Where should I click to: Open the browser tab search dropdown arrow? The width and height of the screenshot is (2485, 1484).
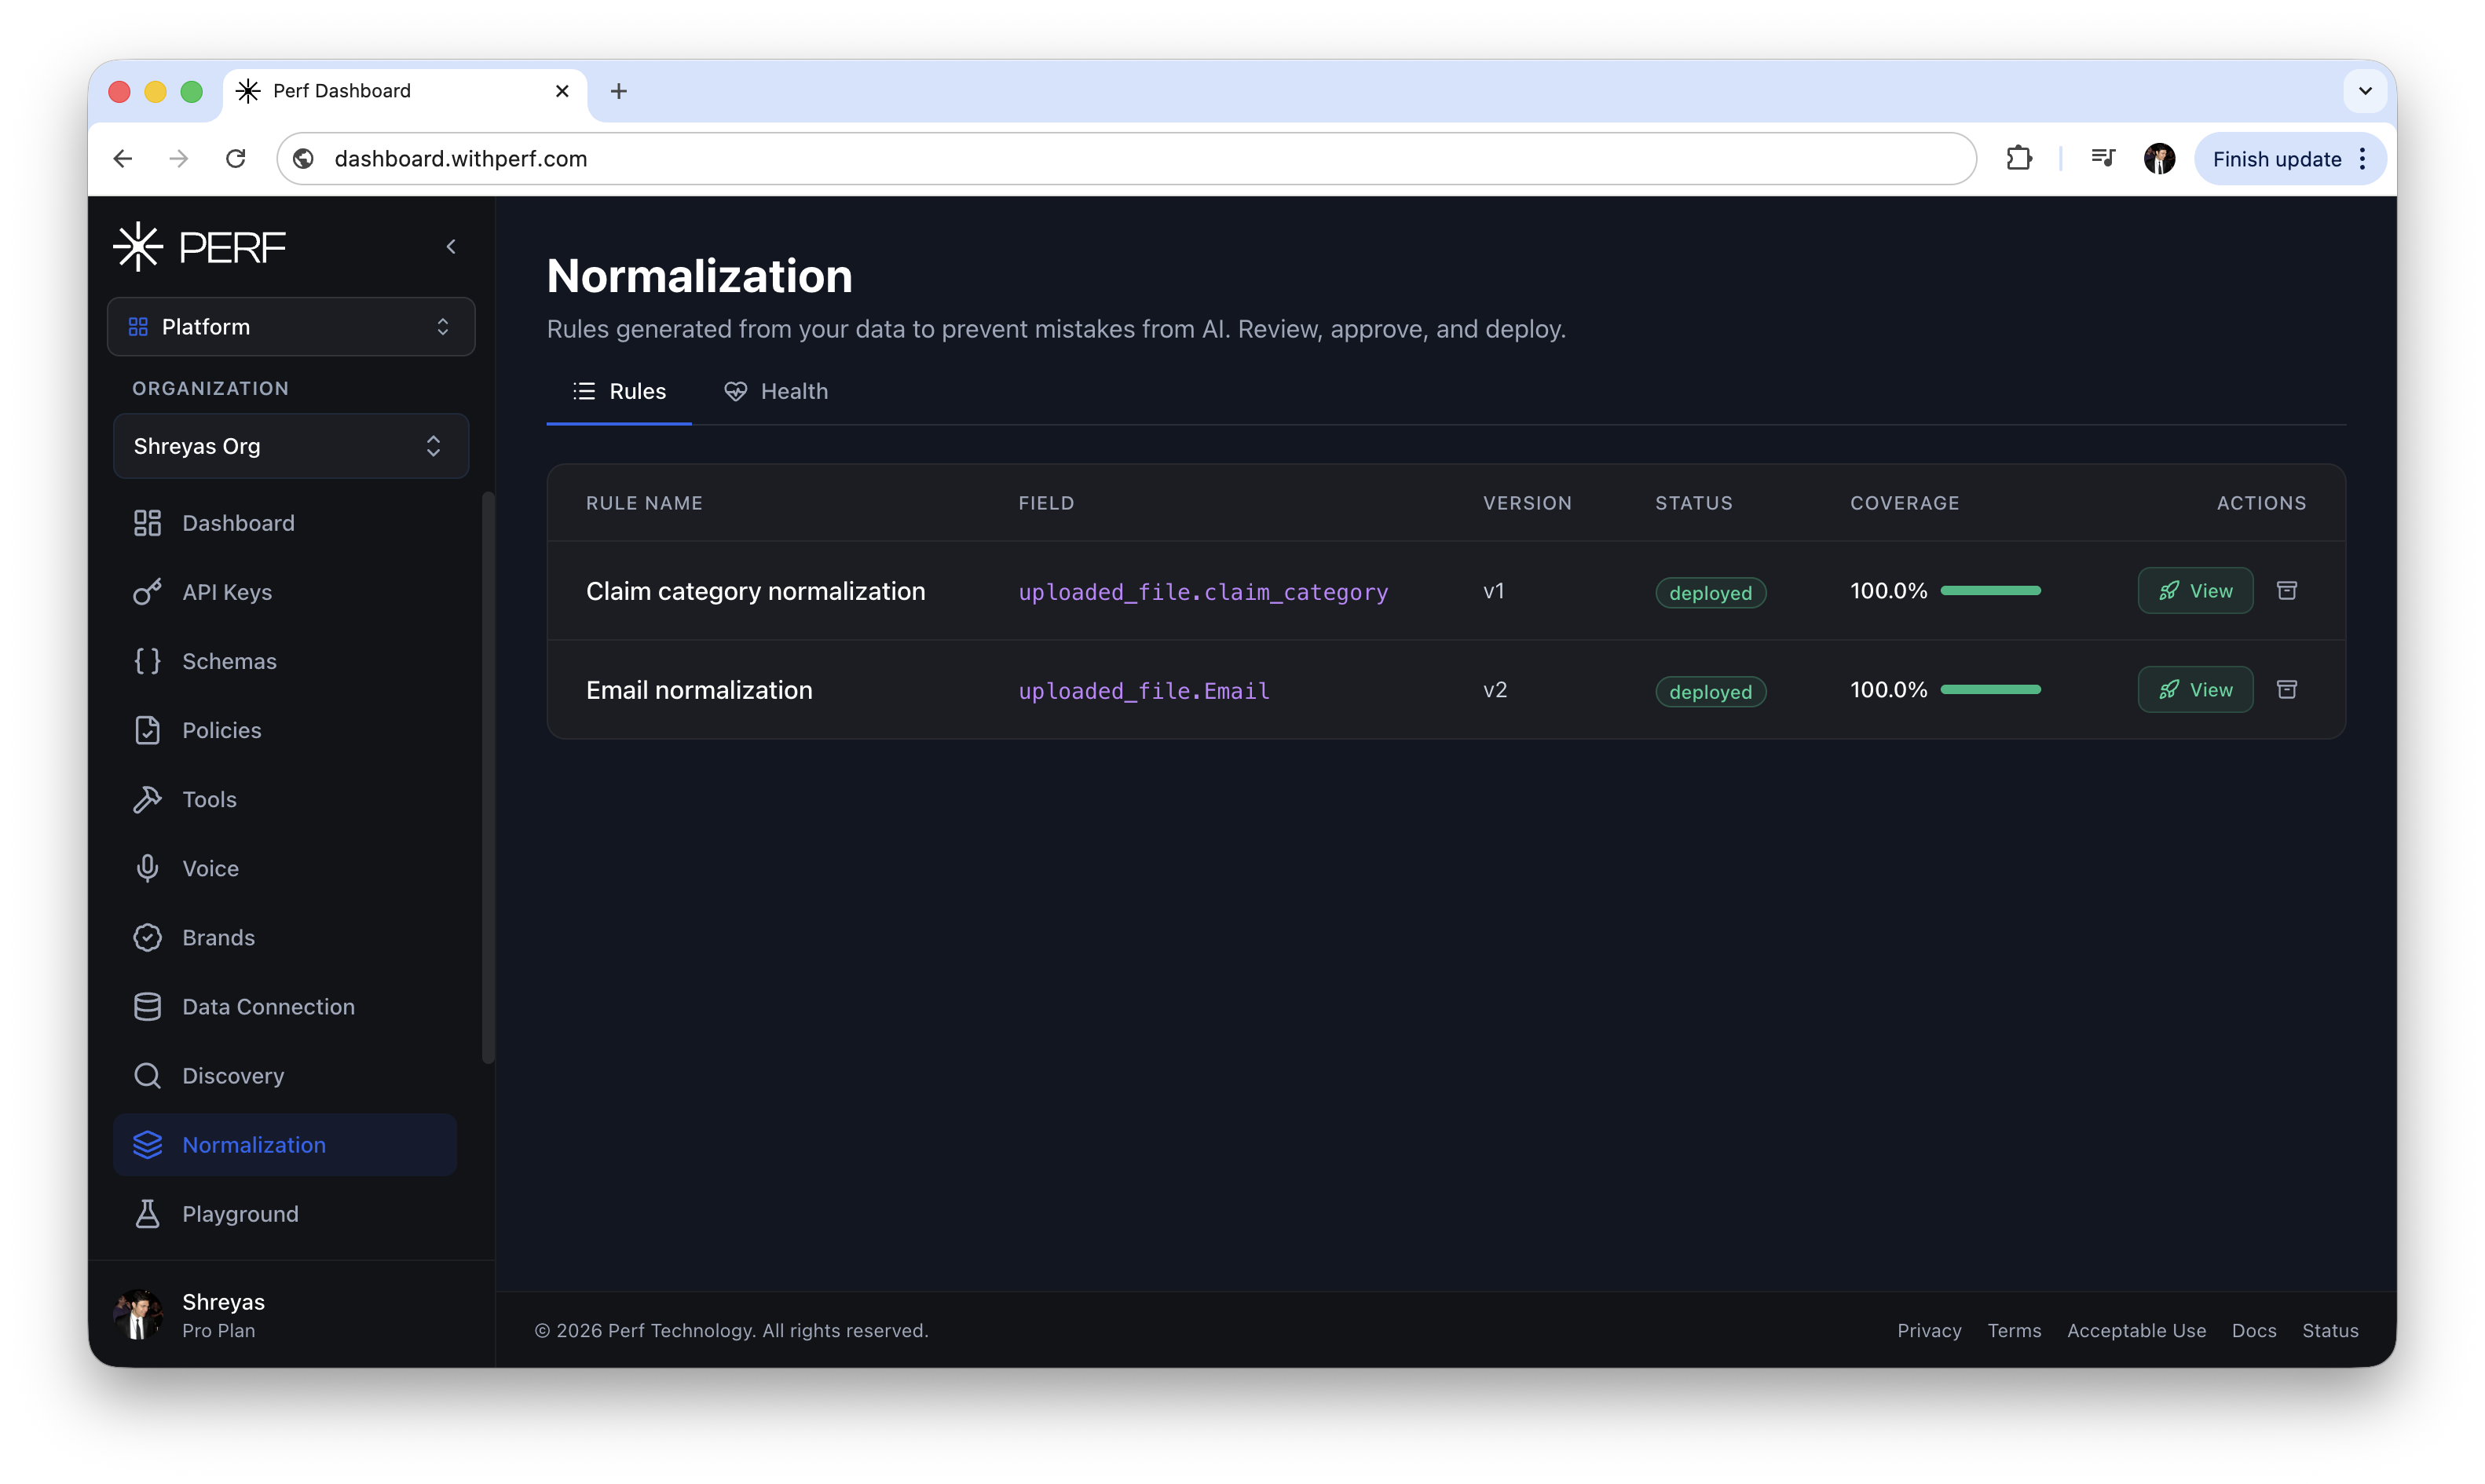(2365, 91)
